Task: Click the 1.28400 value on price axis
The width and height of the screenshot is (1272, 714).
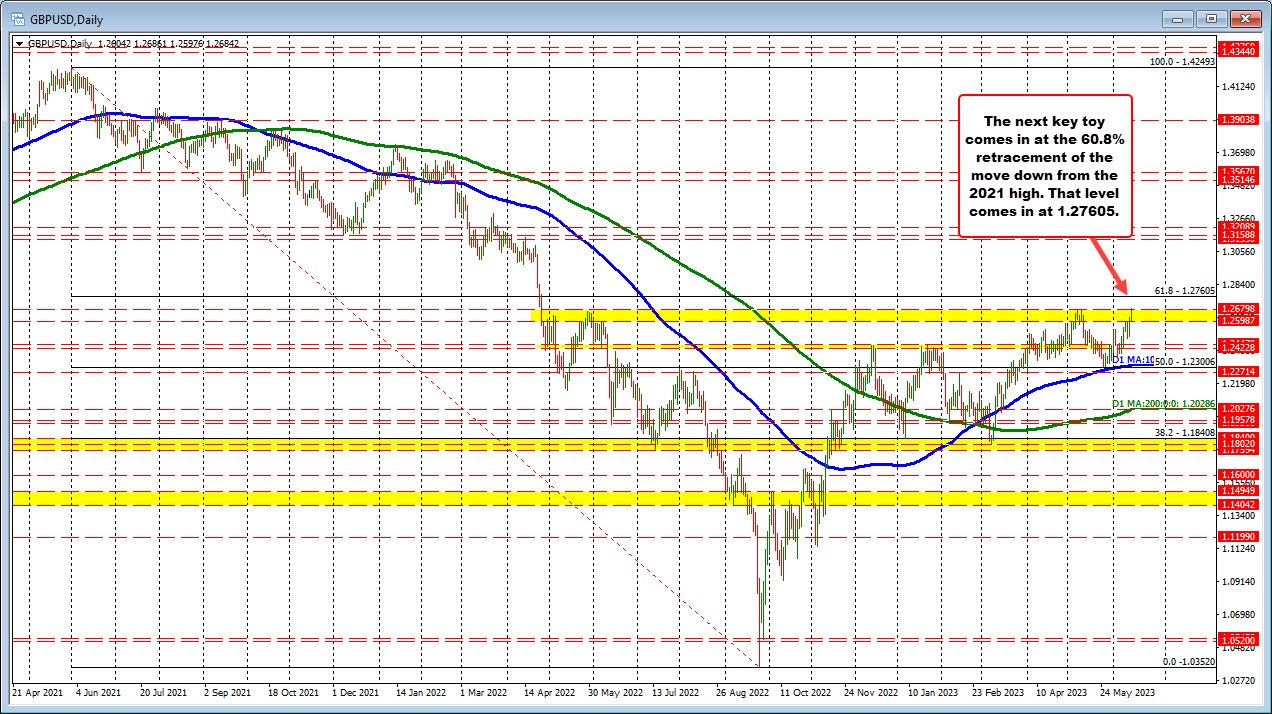Action: (x=1237, y=284)
